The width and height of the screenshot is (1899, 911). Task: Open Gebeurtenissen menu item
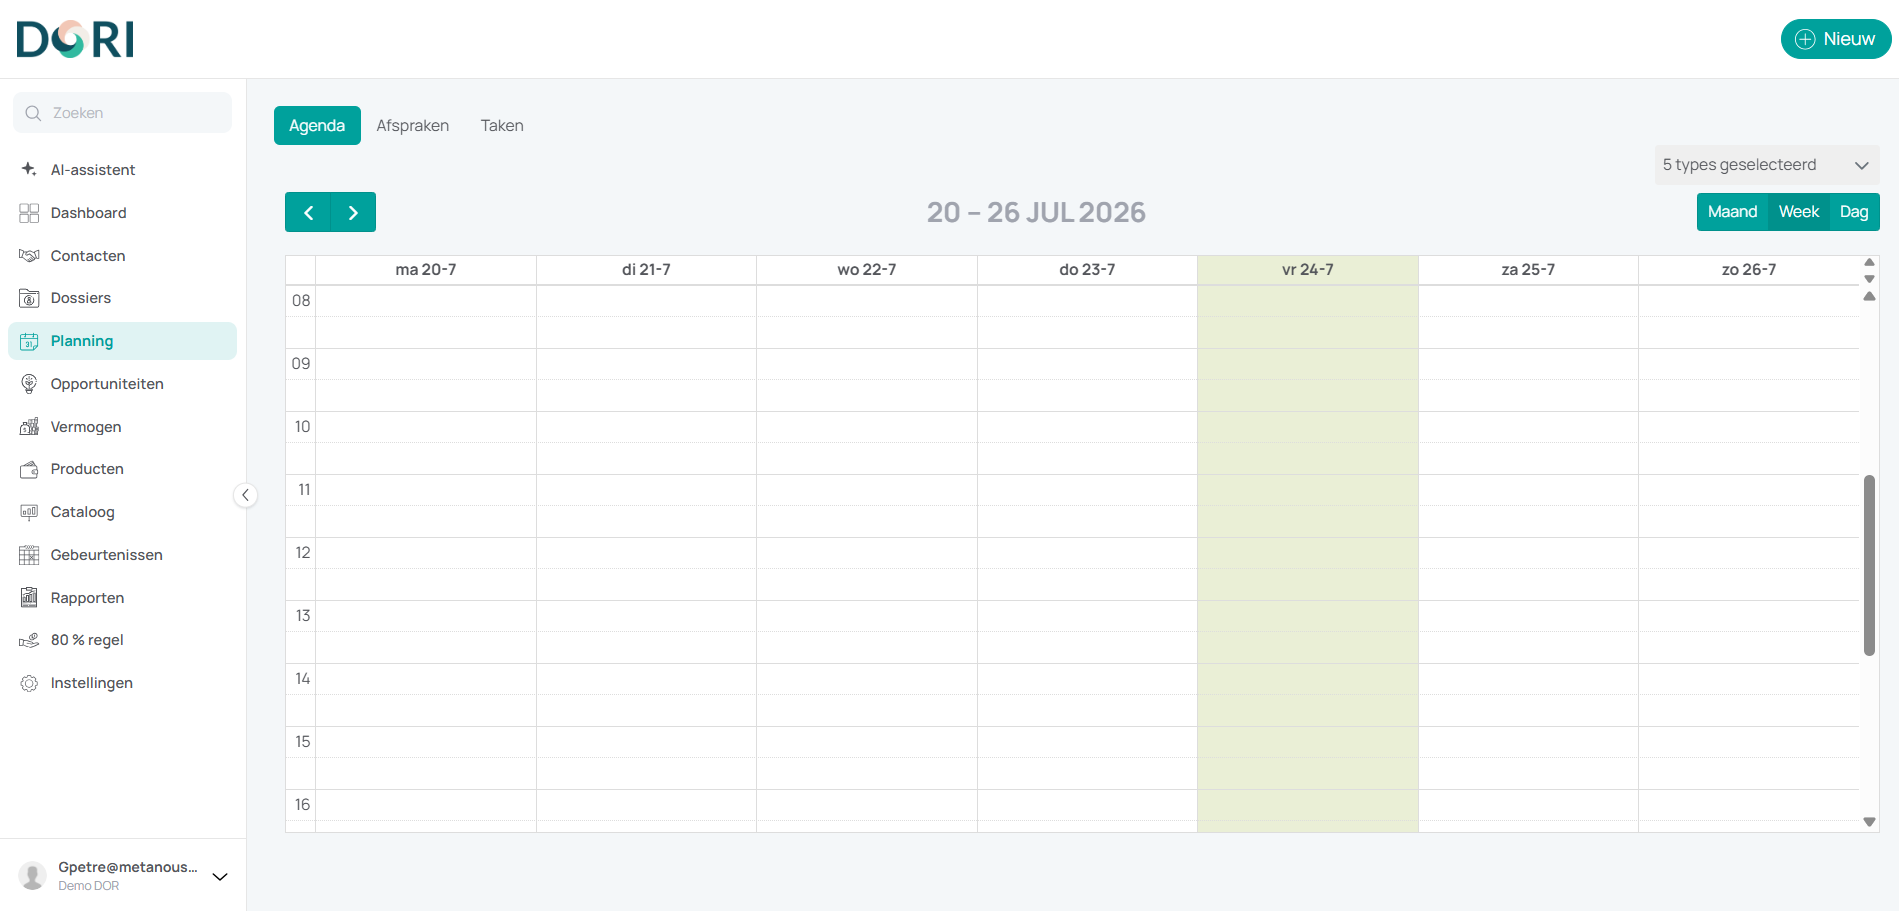tap(122, 555)
